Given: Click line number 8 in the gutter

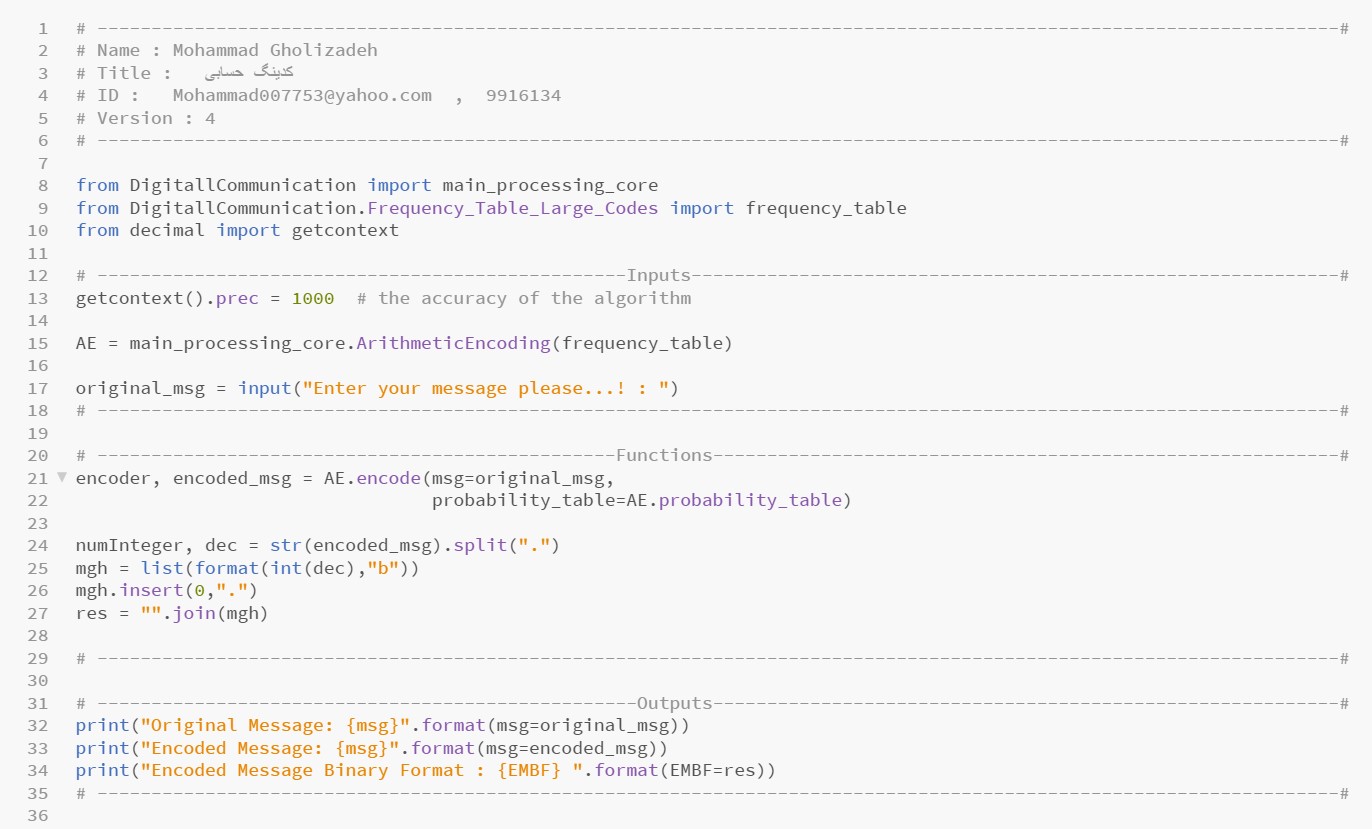Looking at the screenshot, I should click(x=42, y=185).
